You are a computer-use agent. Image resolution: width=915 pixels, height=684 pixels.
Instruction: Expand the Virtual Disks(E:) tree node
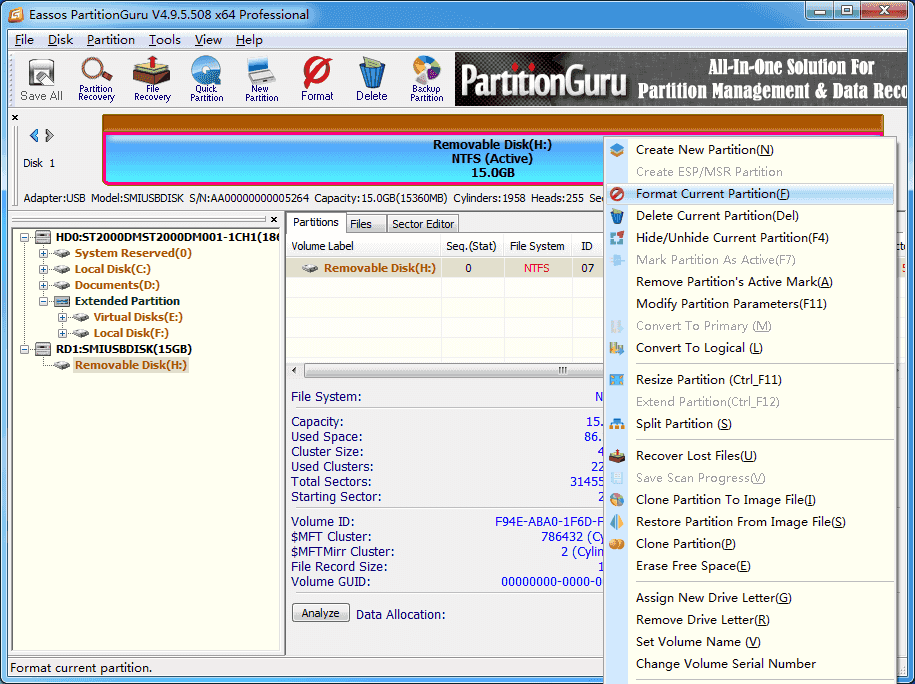(x=62, y=317)
